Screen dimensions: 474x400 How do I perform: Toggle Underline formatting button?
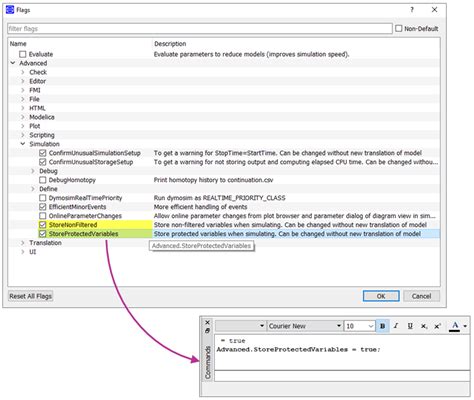pyautogui.click(x=410, y=326)
